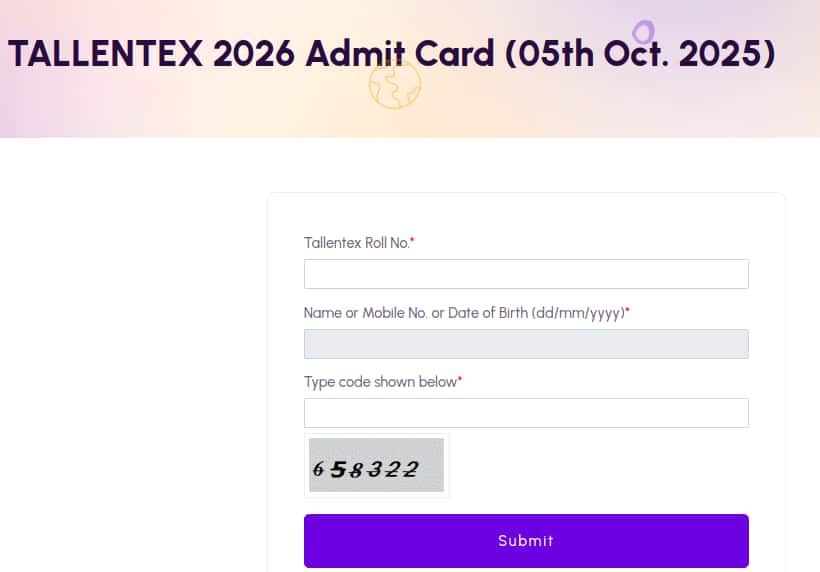Image resolution: width=820 pixels, height=572 pixels.
Task: Click the Type code shown below textbox
Action: tap(526, 413)
